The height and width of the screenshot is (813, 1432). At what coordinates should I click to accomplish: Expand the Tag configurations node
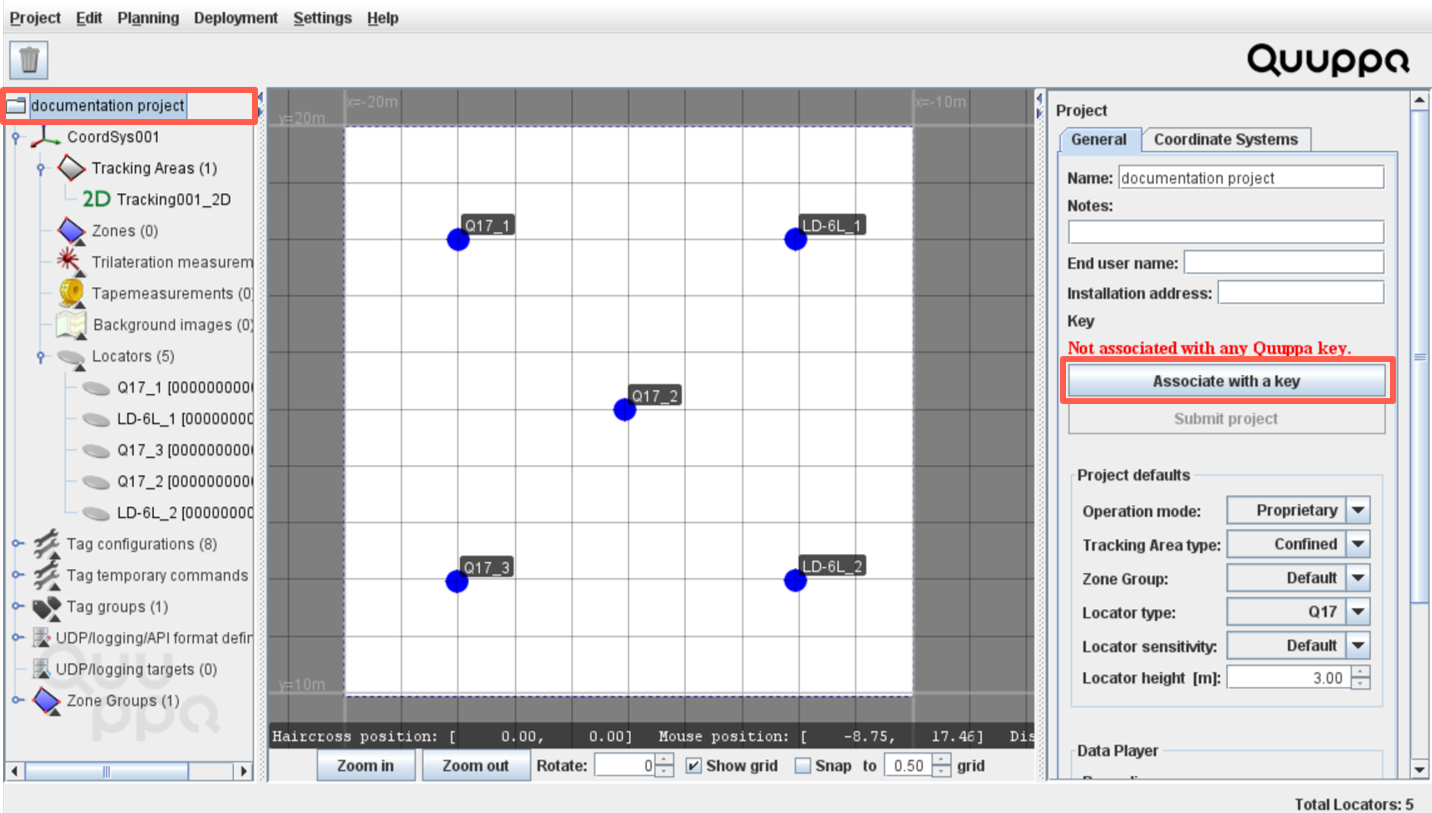16,544
